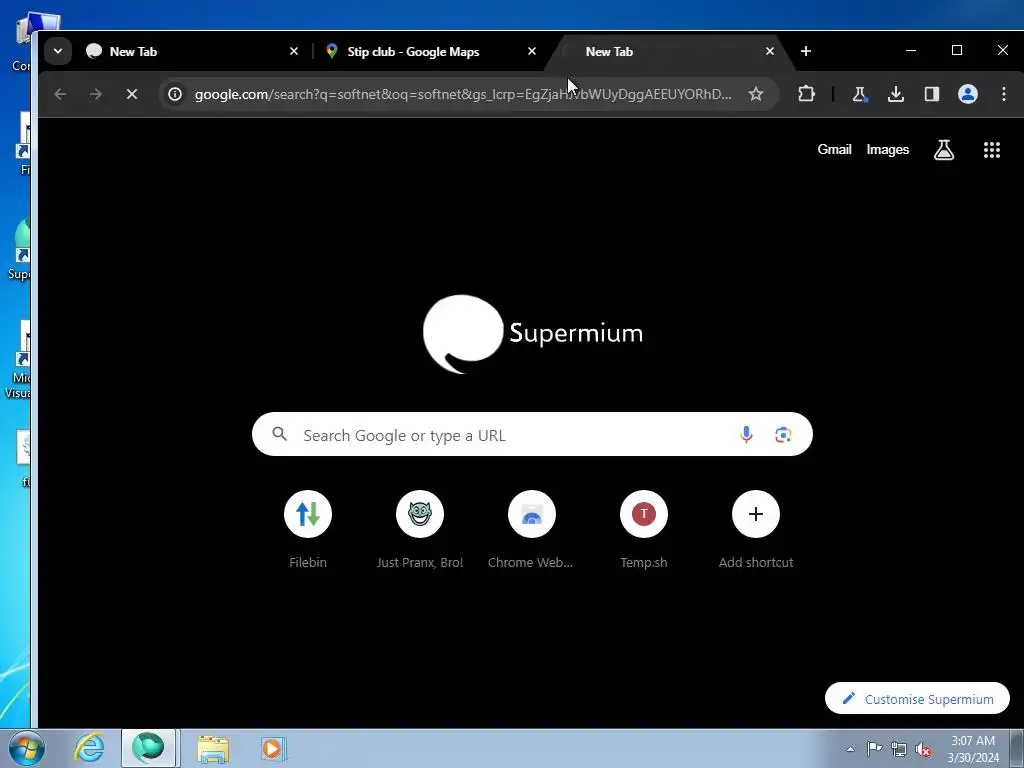View site information icon
Viewport: 1024px width, 768px height.
pos(175,94)
